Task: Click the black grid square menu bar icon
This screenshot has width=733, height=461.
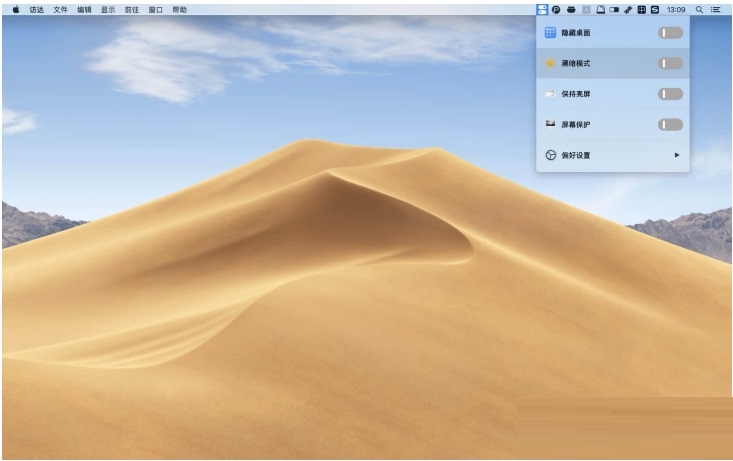Action: click(x=642, y=9)
